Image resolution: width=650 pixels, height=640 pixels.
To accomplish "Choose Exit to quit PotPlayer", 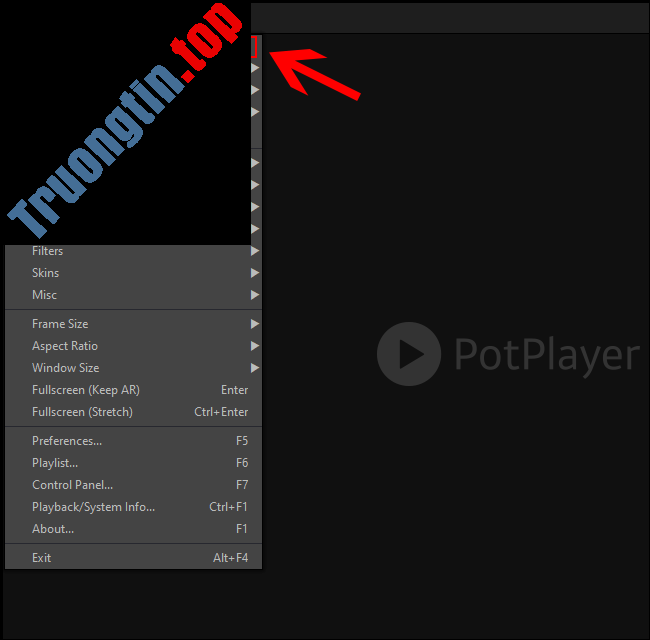I will coord(42,558).
